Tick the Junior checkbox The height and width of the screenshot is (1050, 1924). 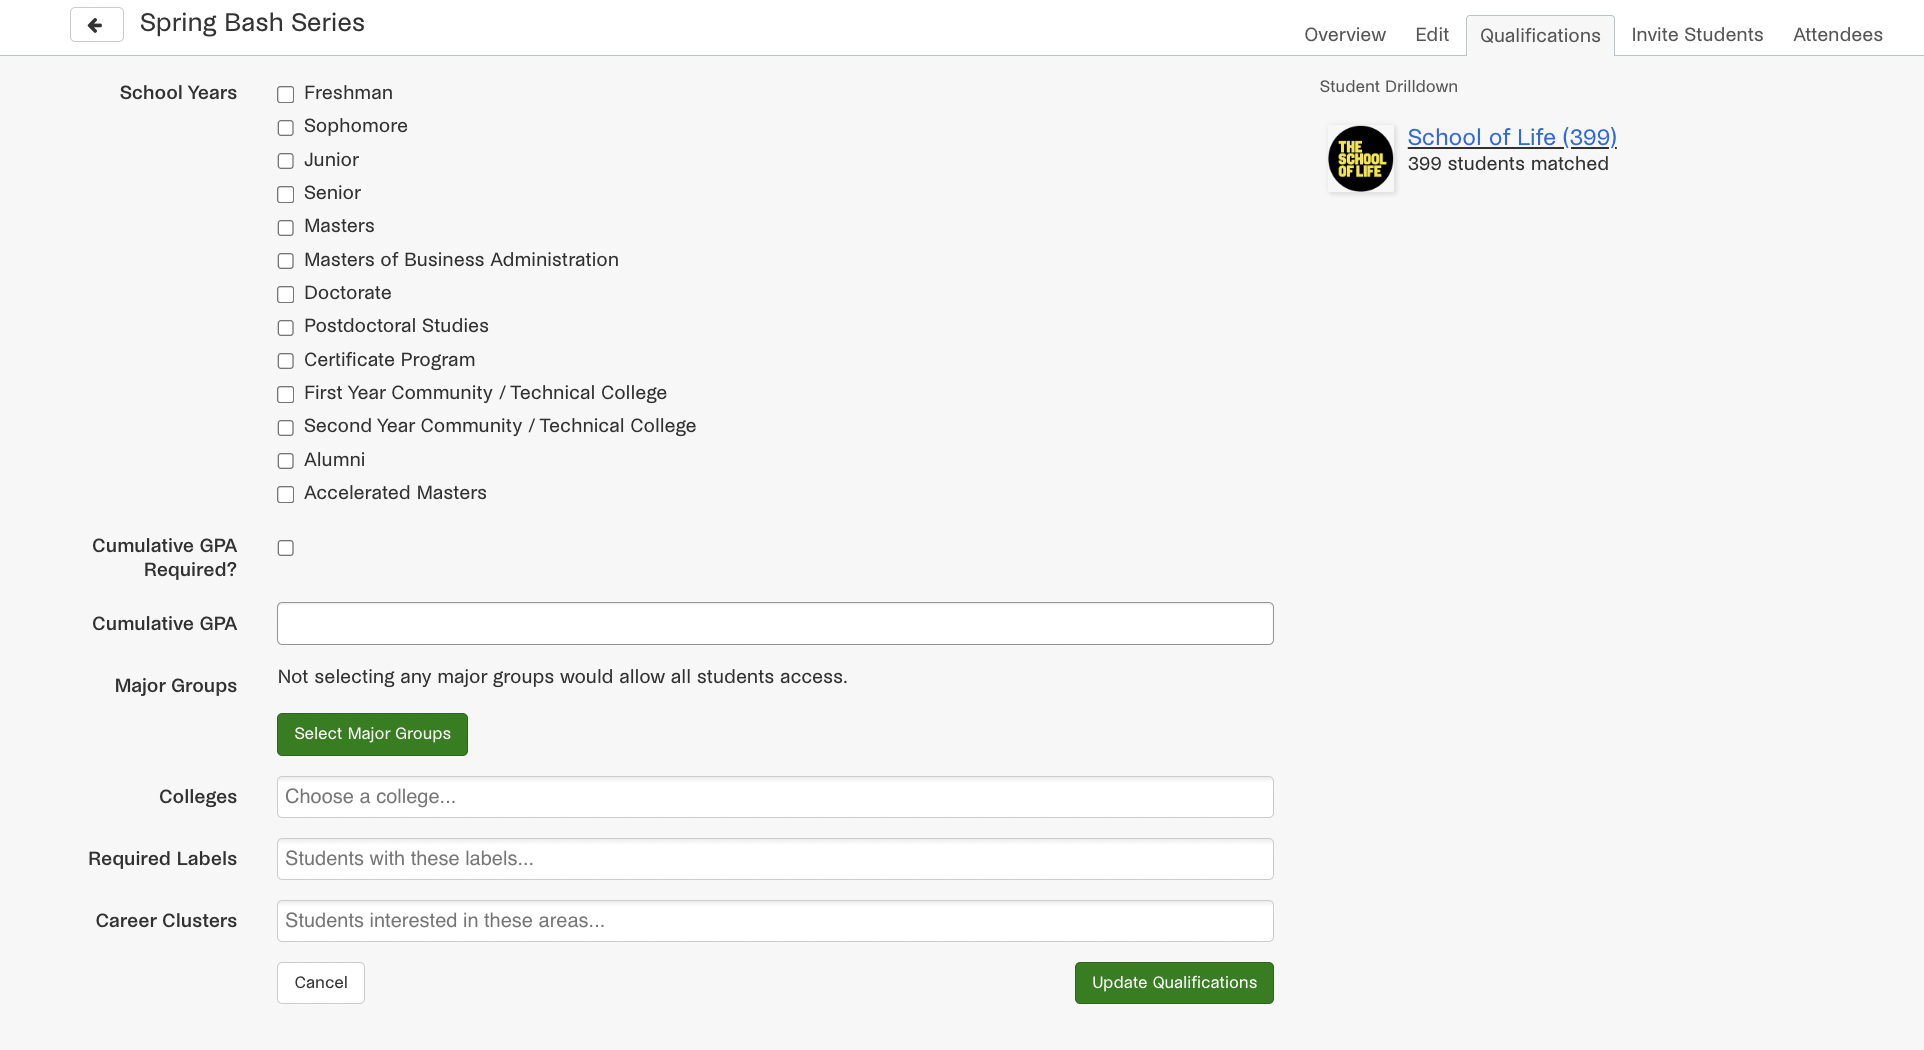(286, 161)
